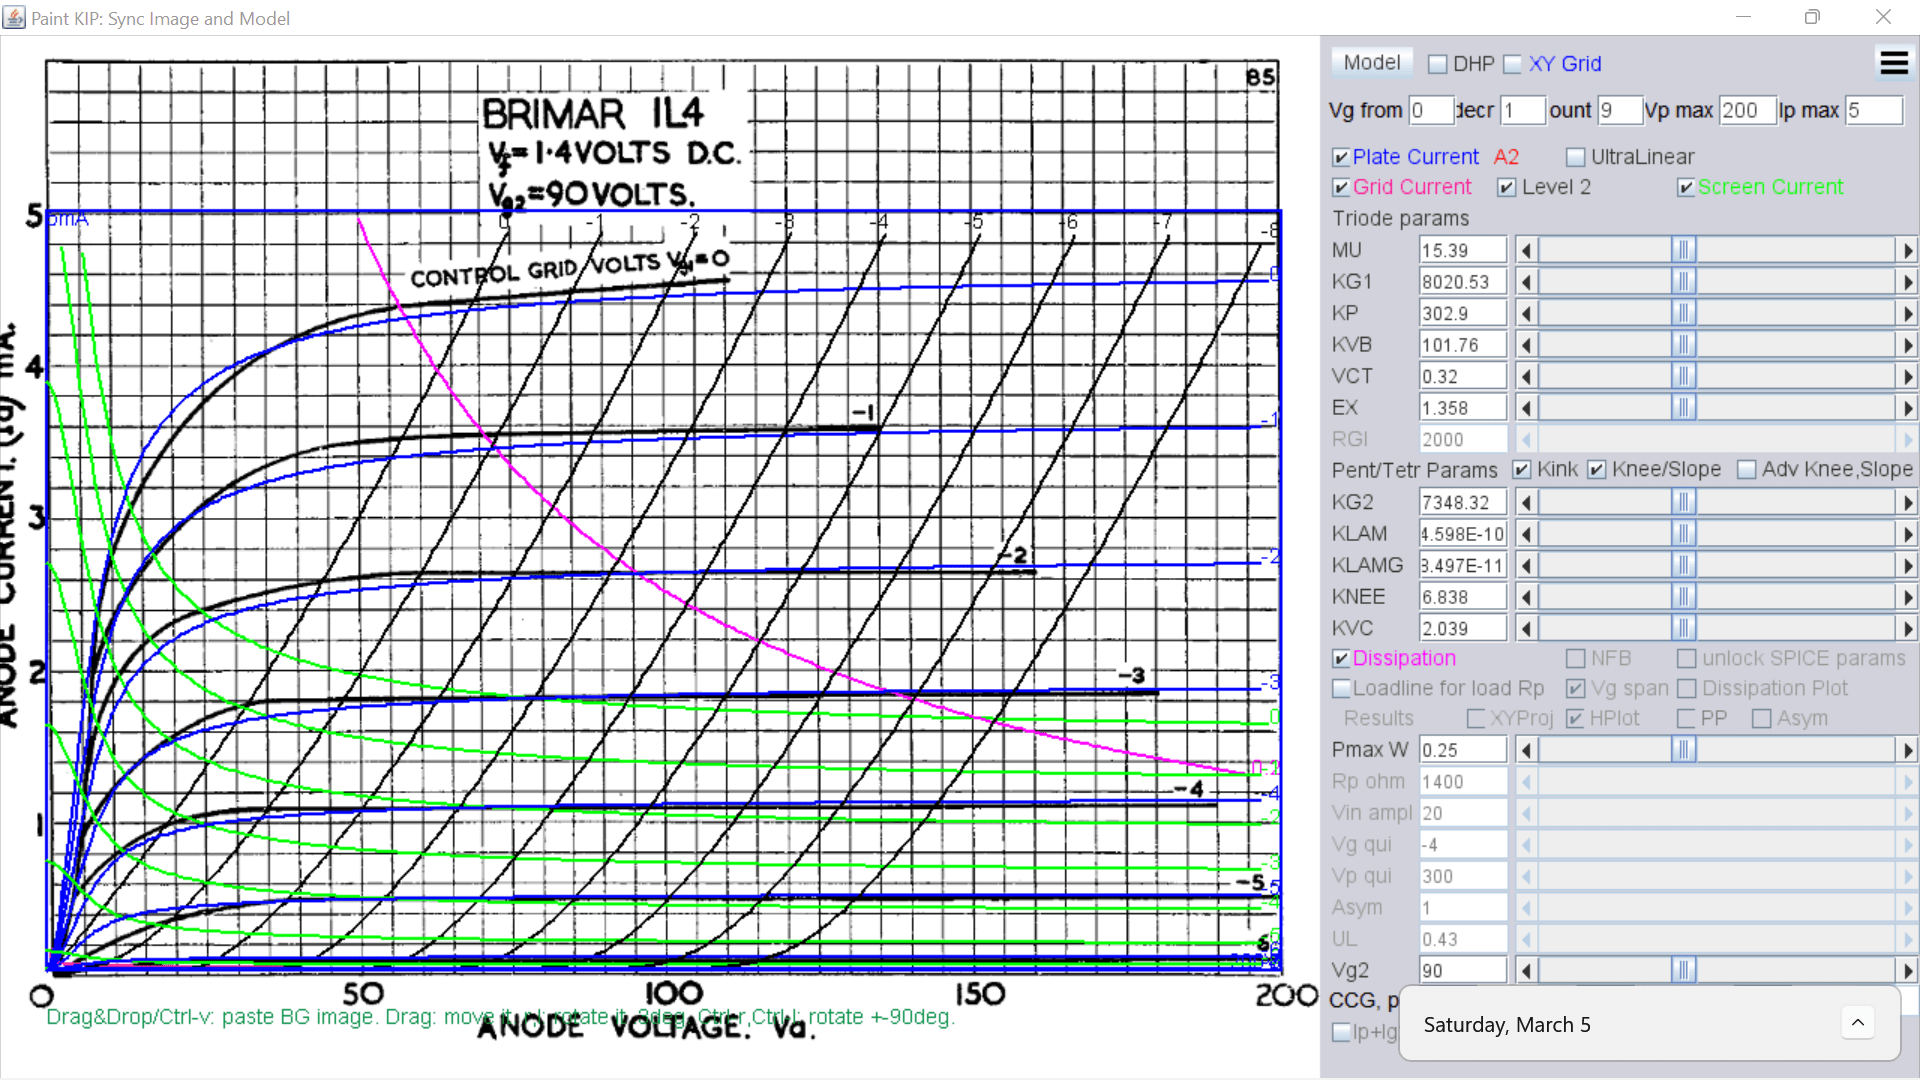Open the hamburger menu icon

(1894, 63)
